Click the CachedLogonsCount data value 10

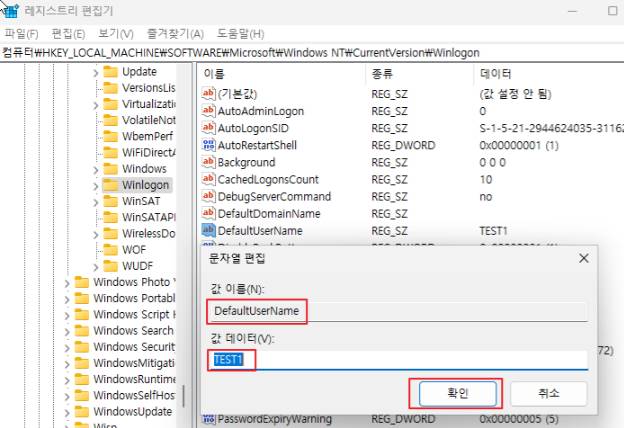486,180
